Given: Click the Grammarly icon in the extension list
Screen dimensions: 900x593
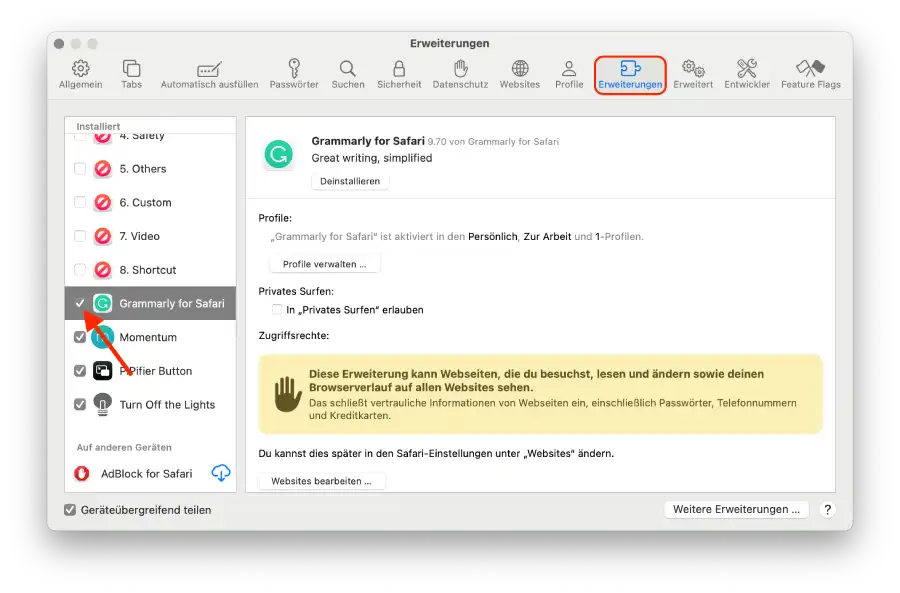Looking at the screenshot, I should coord(103,303).
